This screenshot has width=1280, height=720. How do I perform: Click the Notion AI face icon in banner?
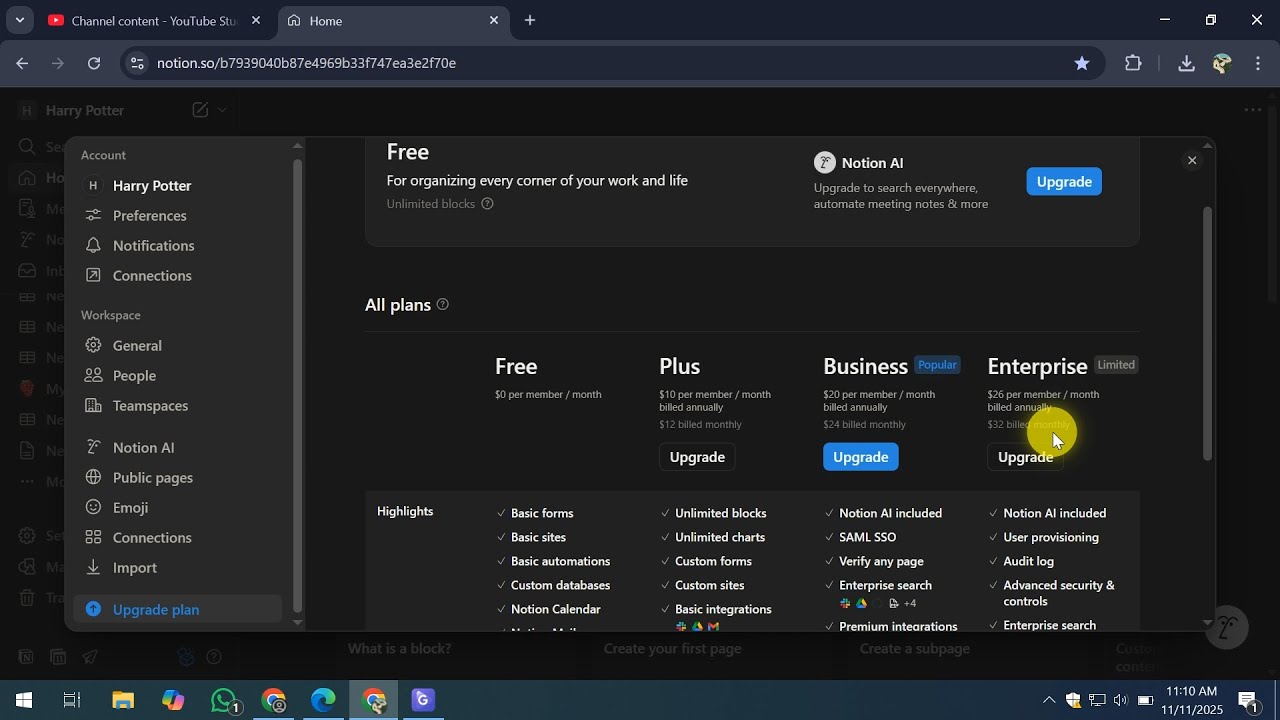click(825, 163)
